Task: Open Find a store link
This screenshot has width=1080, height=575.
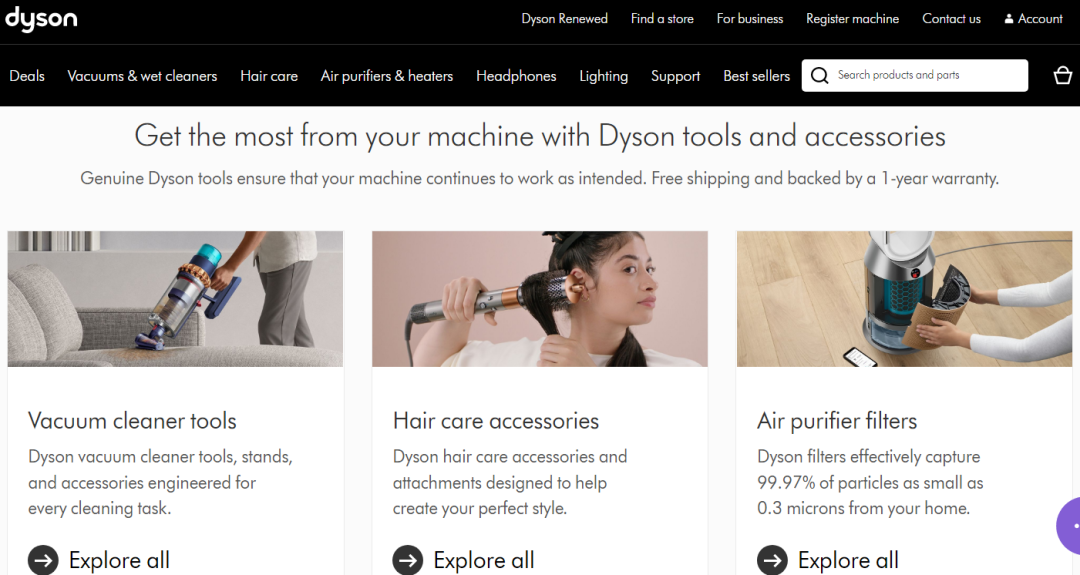Action: (x=662, y=19)
